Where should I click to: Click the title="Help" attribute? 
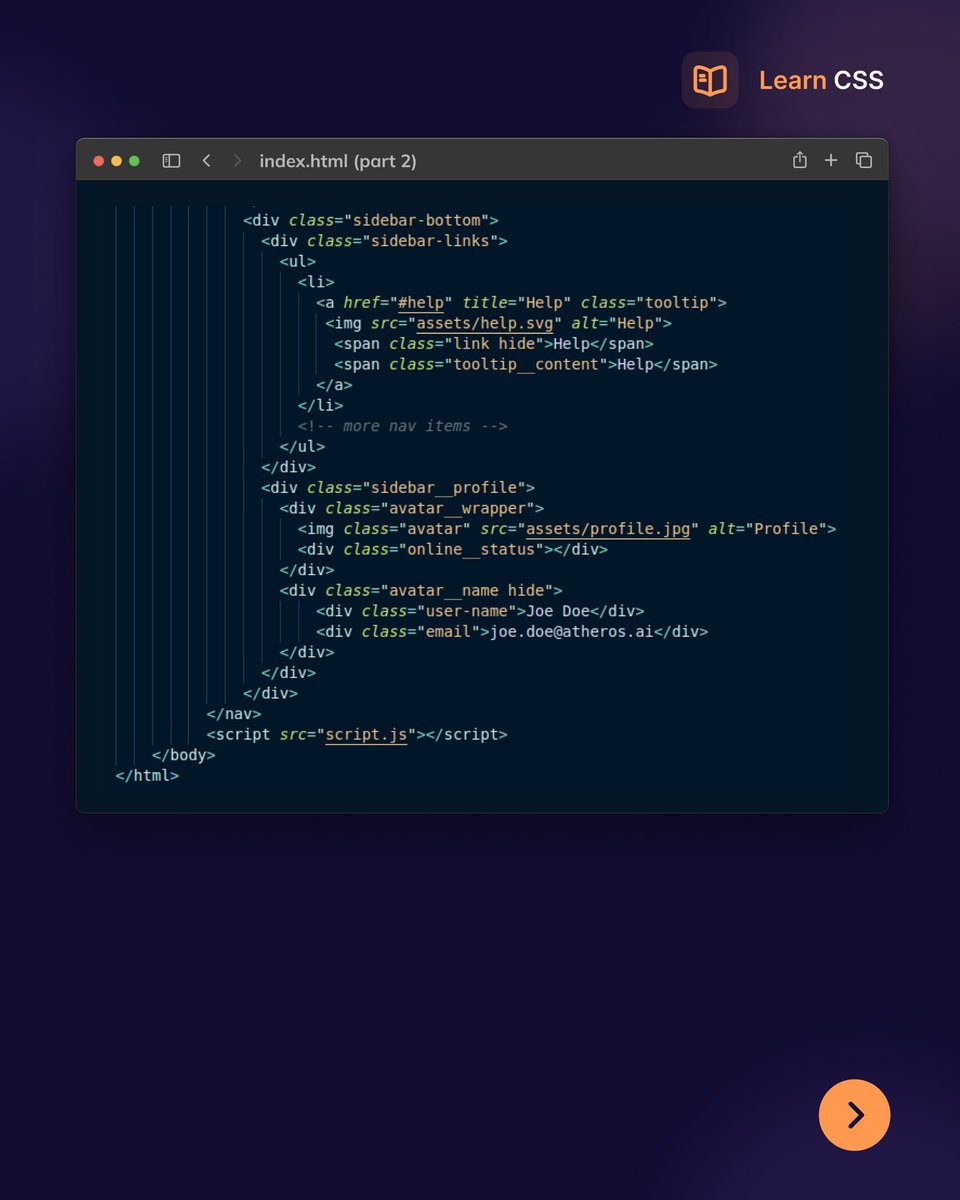[x=517, y=302]
